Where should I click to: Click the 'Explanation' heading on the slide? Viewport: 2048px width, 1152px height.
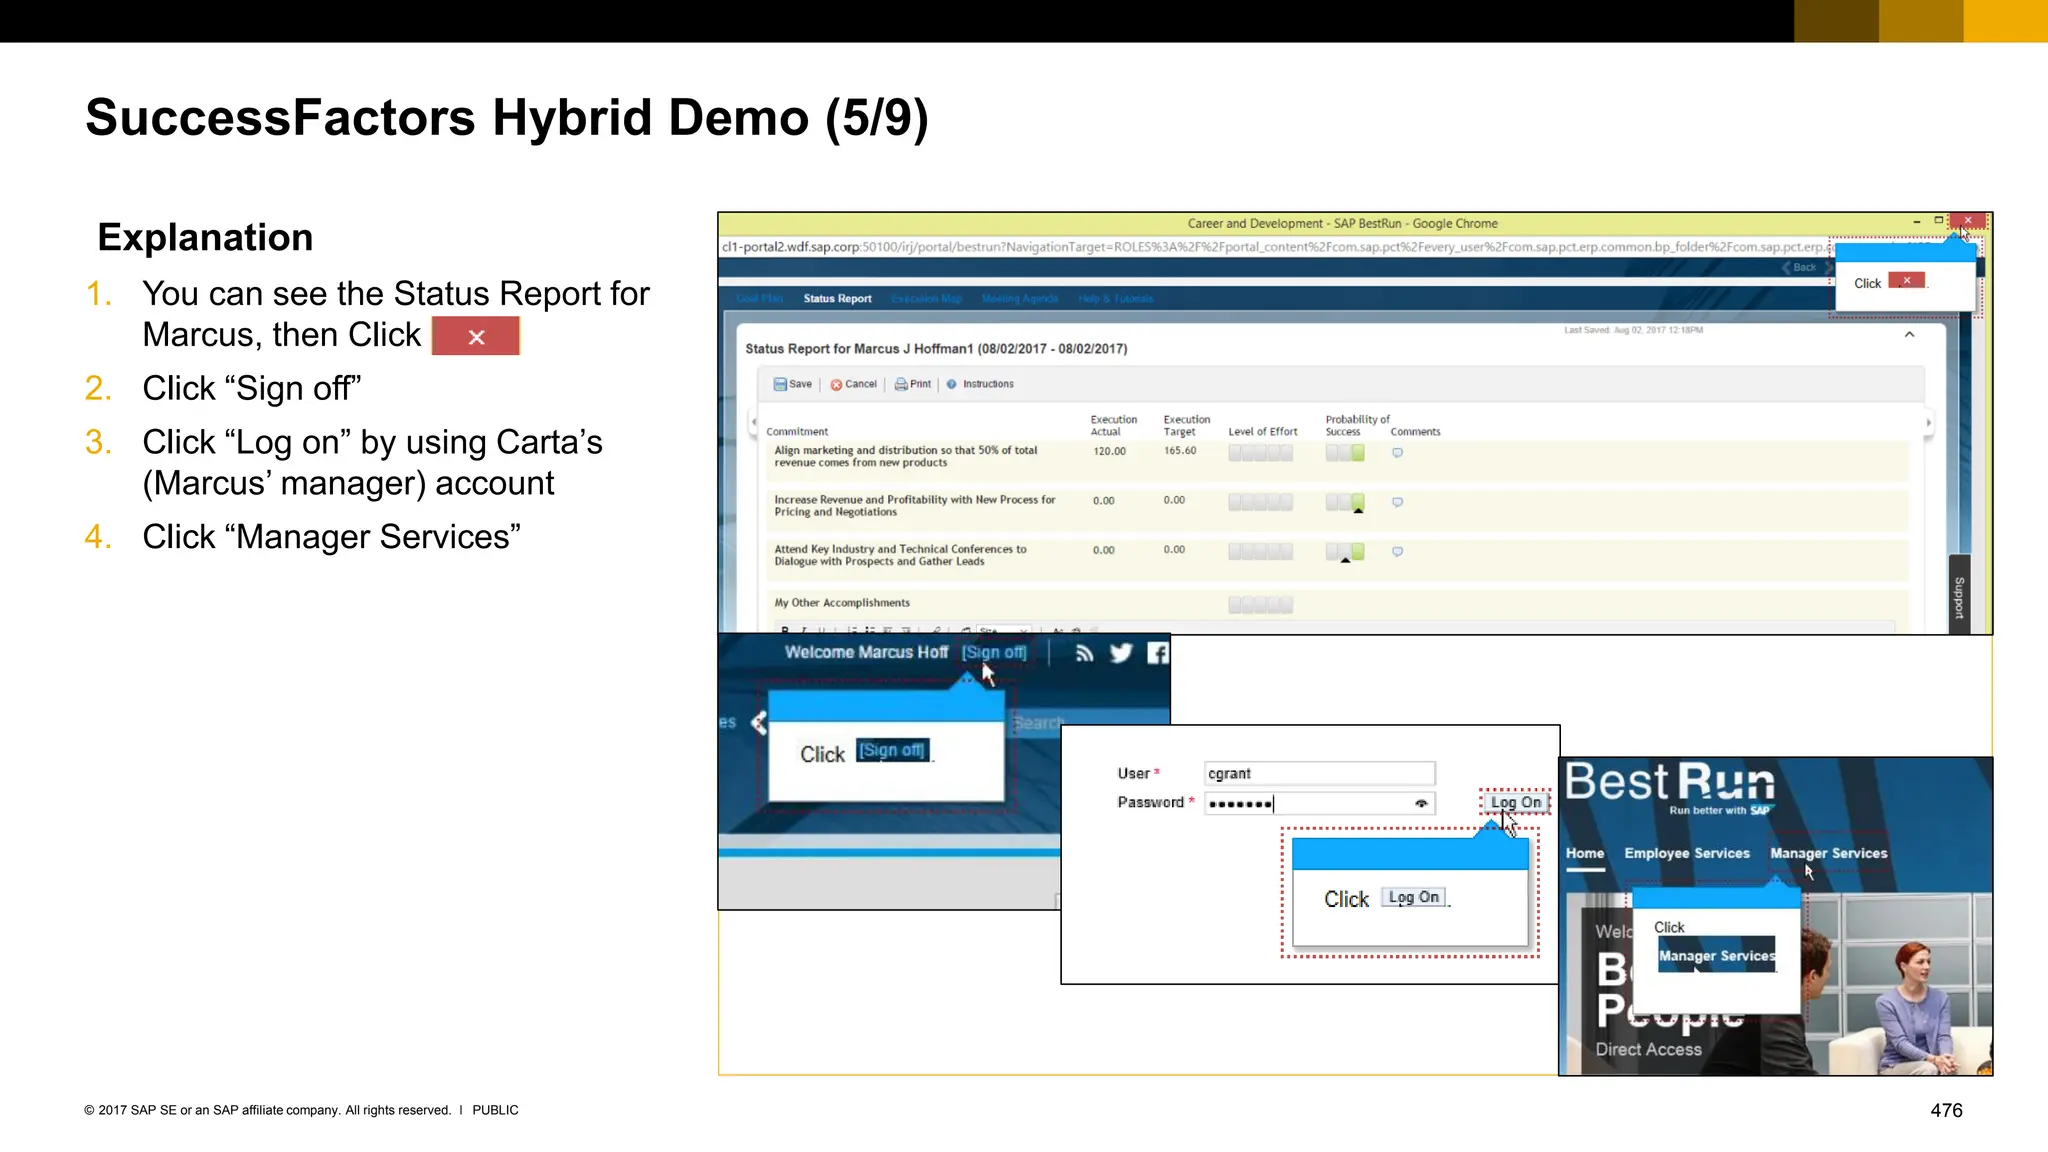[205, 238]
